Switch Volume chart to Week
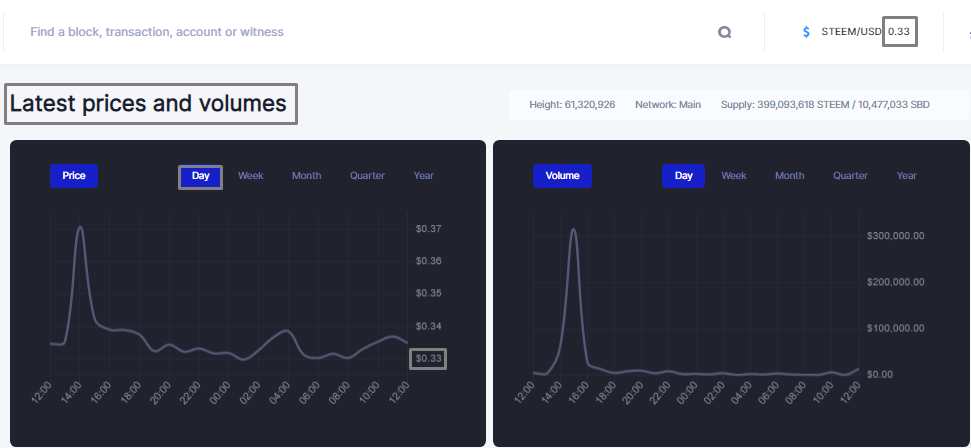This screenshot has width=971, height=448. [x=734, y=176]
